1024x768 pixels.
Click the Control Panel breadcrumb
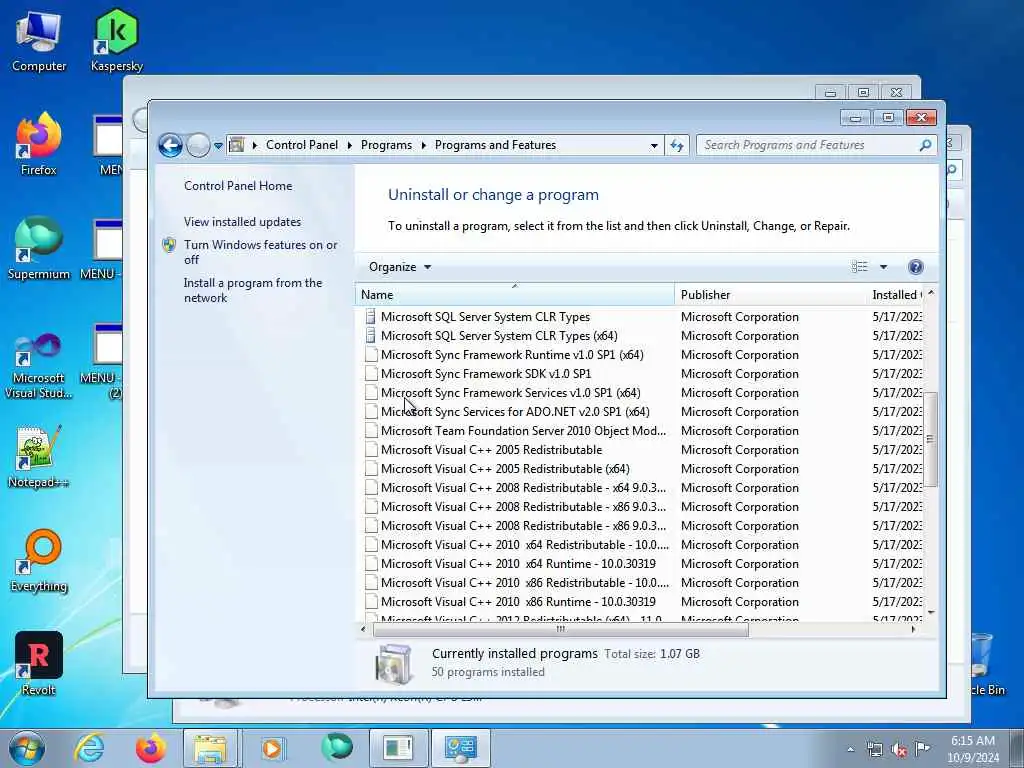click(x=302, y=145)
